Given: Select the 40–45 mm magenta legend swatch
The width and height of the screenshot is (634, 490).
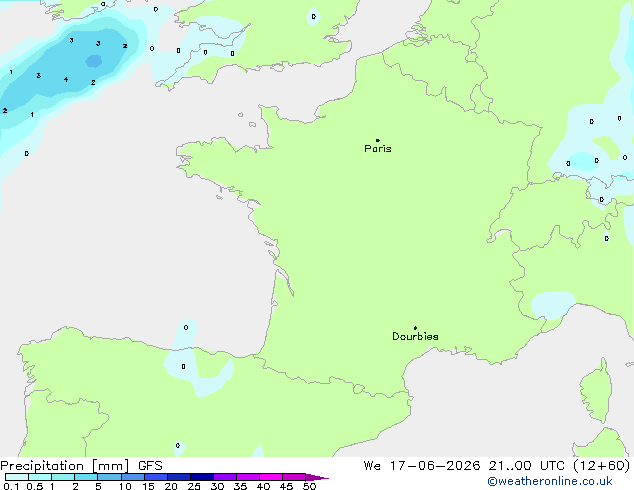Looking at the screenshot, I should click(271, 477).
